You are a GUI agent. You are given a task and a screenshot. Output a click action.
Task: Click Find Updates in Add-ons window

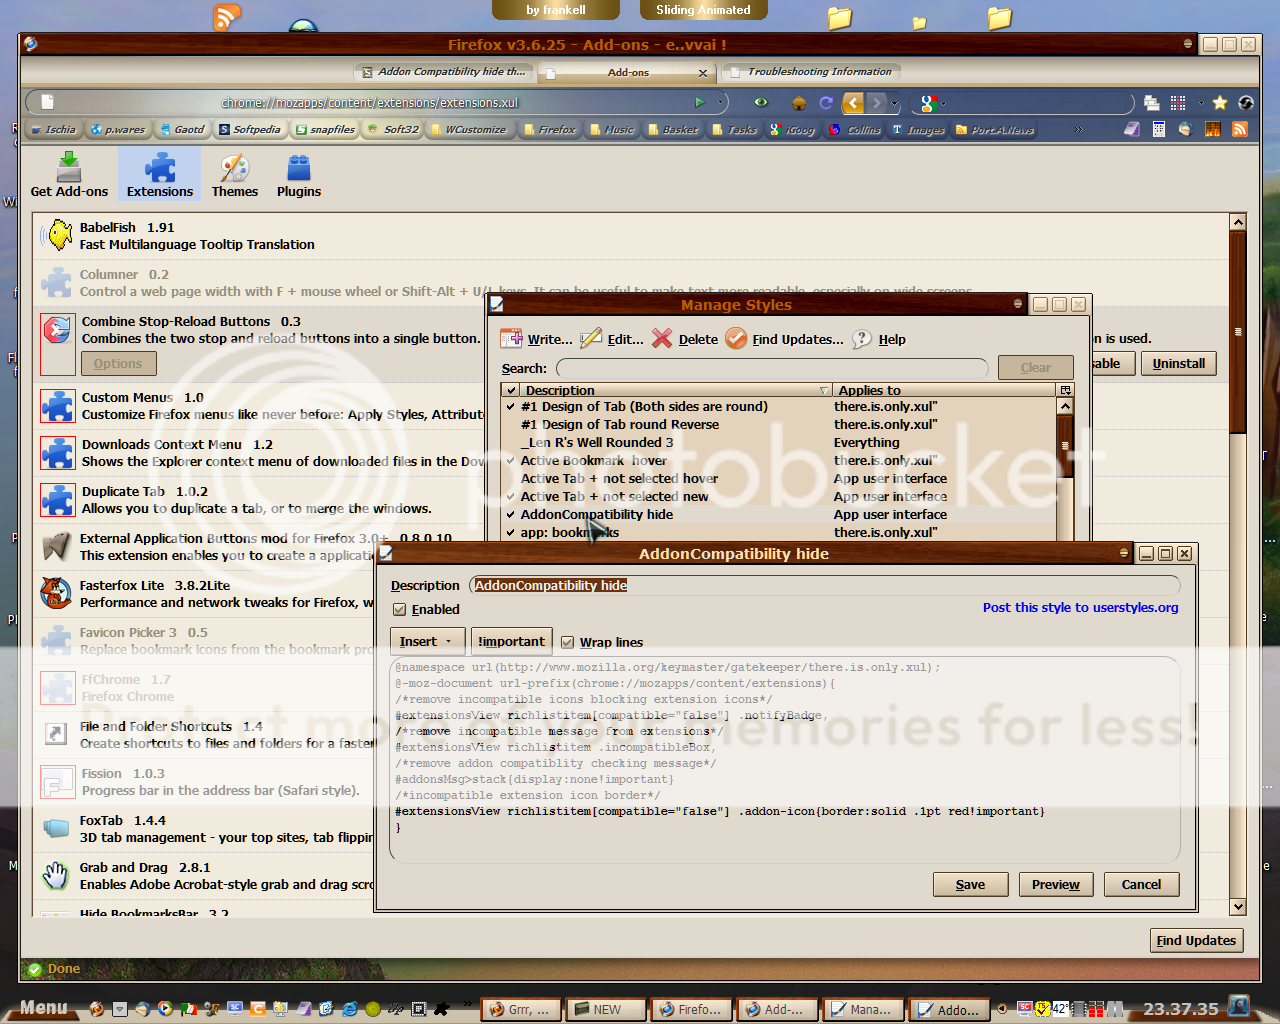(1196, 940)
